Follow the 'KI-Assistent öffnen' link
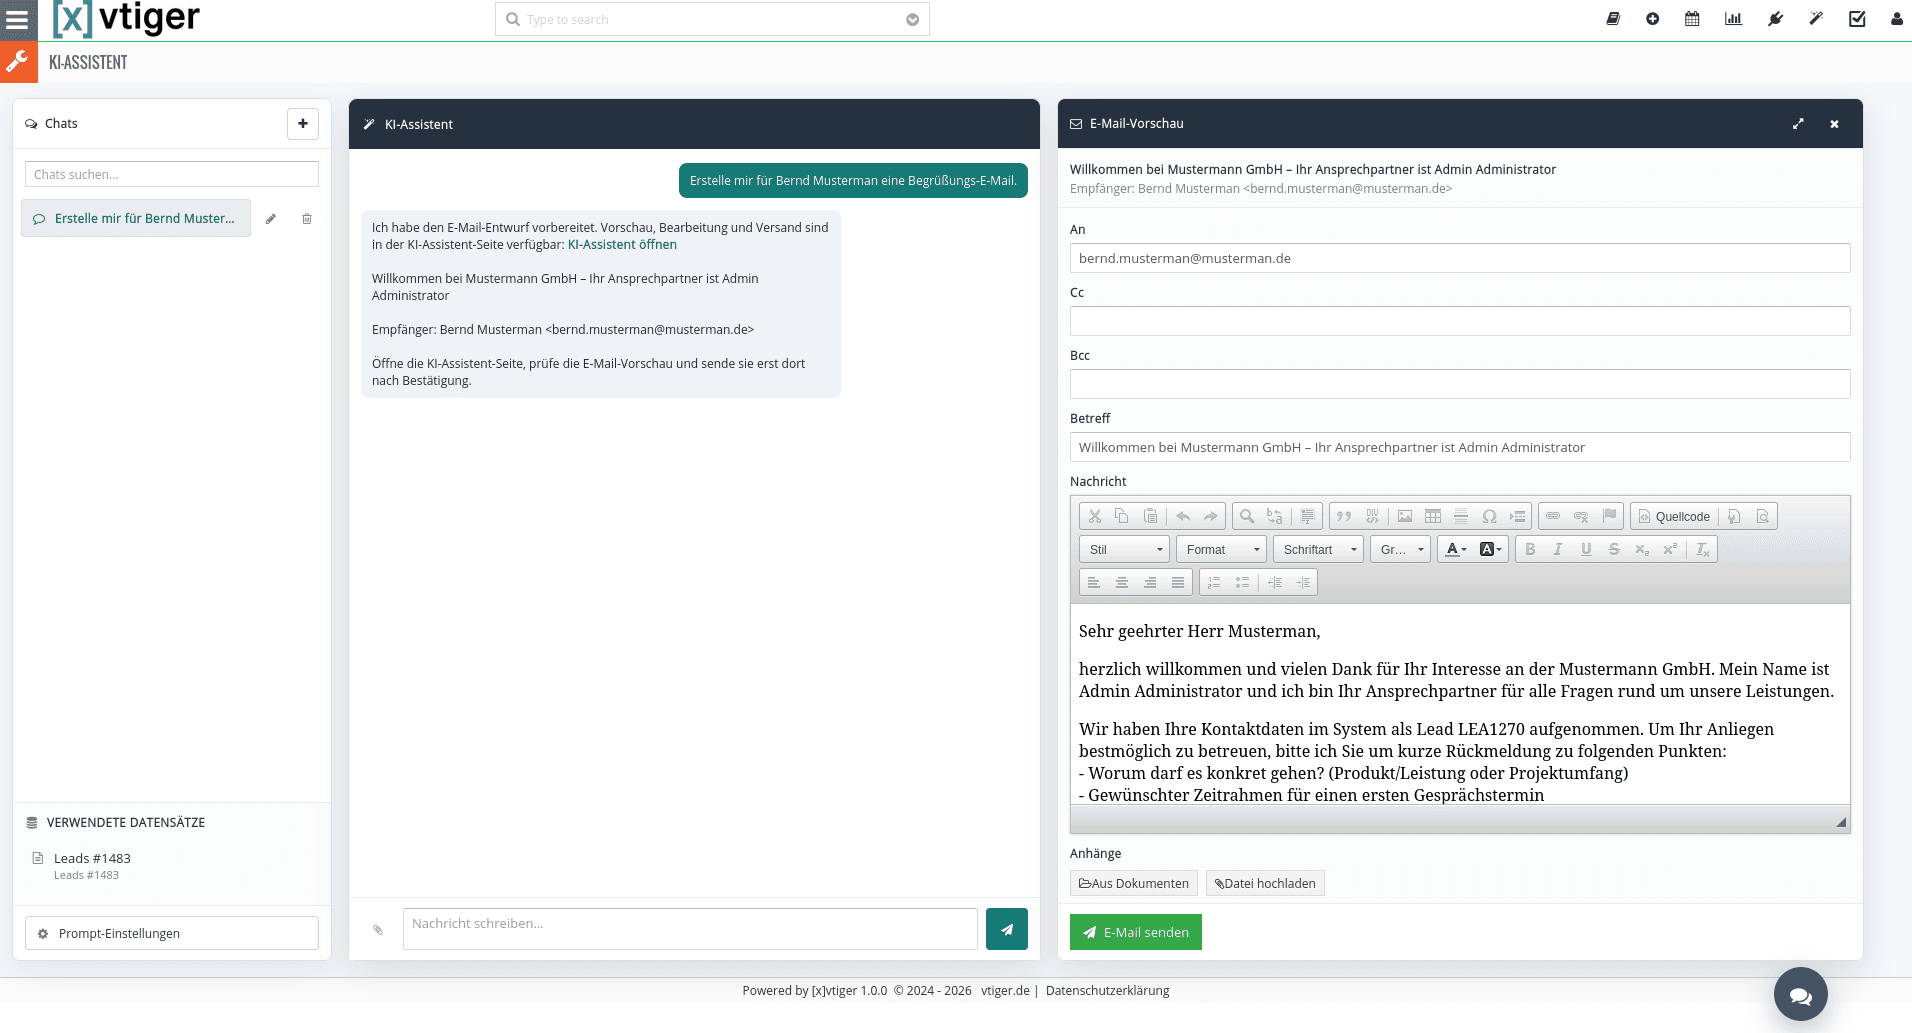1912x1033 pixels. click(x=622, y=245)
